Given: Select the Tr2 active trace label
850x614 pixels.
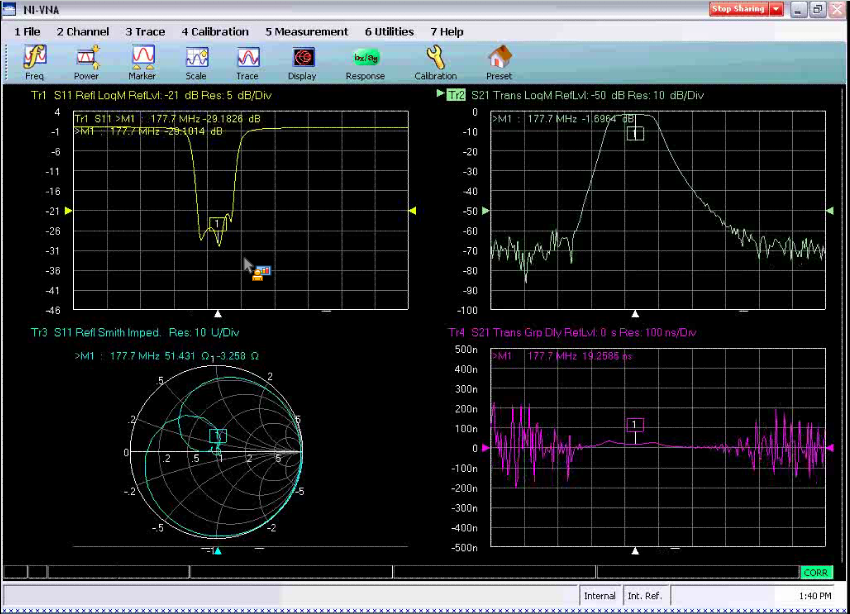Looking at the screenshot, I should (x=456, y=95).
